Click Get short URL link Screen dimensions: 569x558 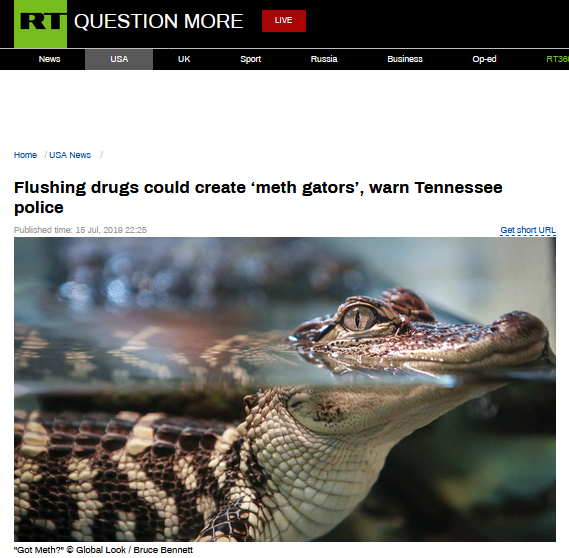[x=528, y=230]
